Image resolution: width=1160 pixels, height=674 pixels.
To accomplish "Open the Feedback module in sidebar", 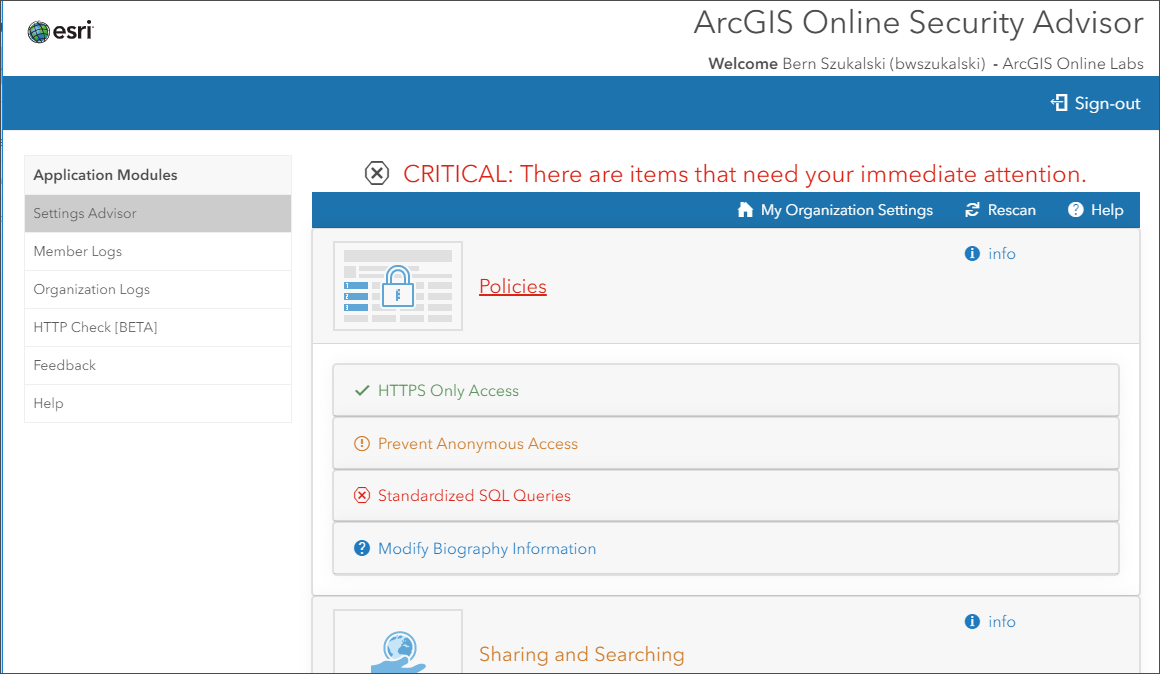I will point(158,365).
